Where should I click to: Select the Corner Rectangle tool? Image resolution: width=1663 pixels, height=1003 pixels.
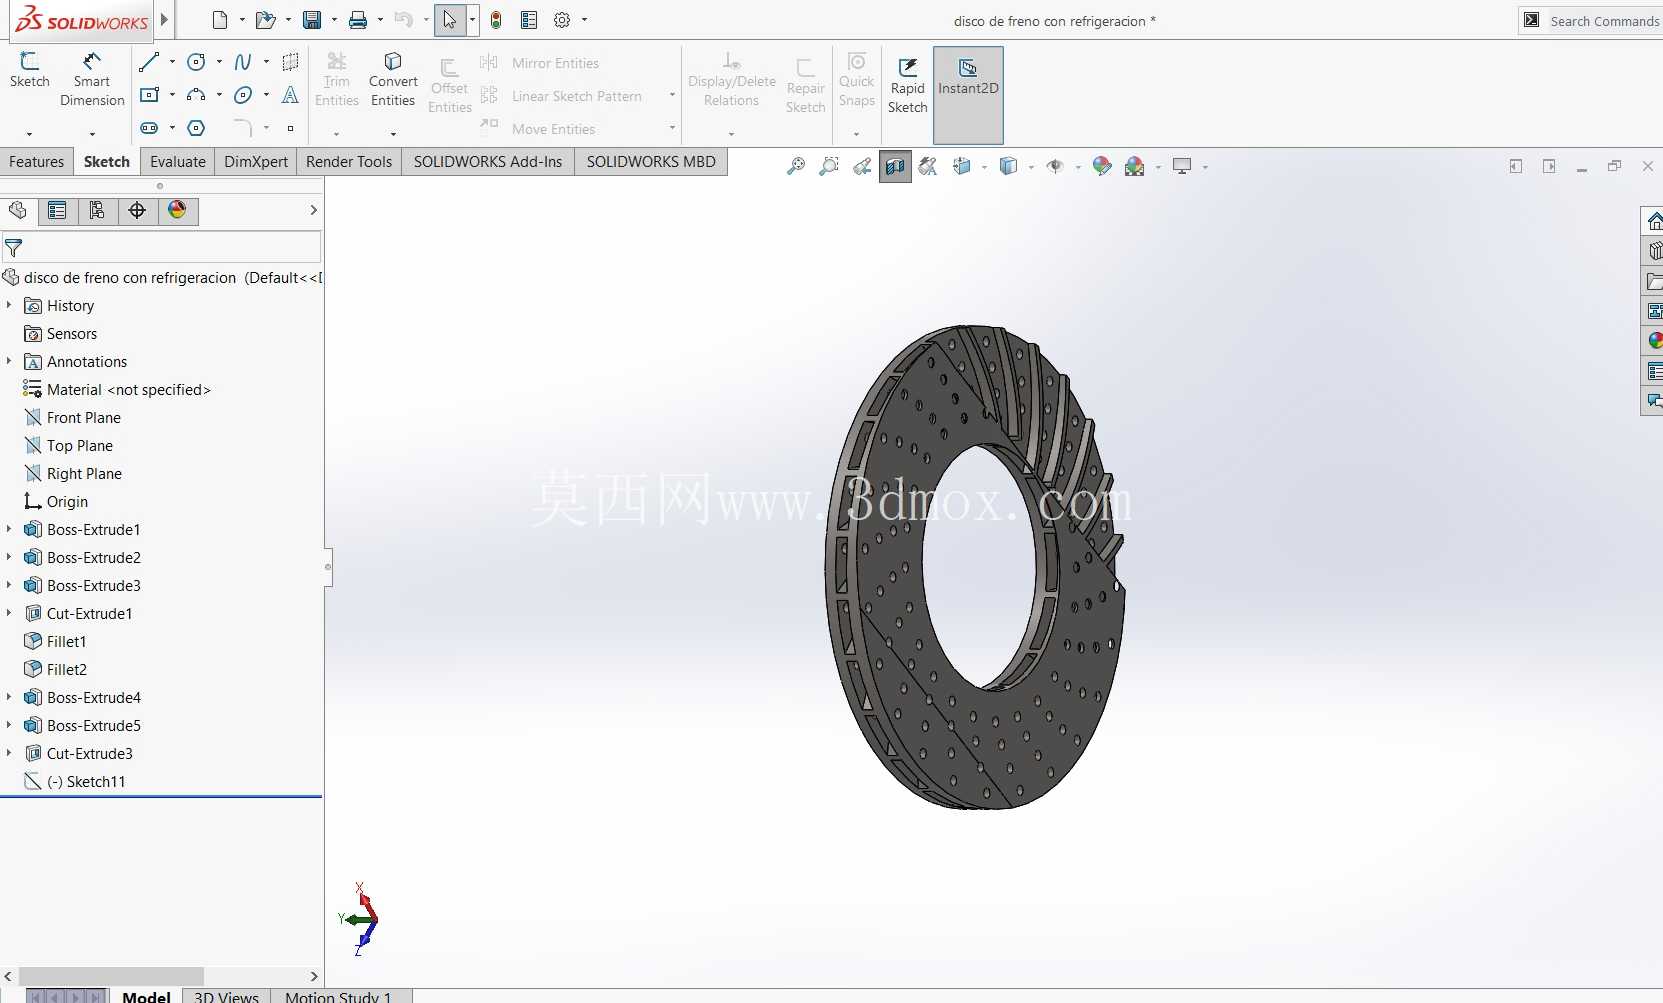click(149, 95)
